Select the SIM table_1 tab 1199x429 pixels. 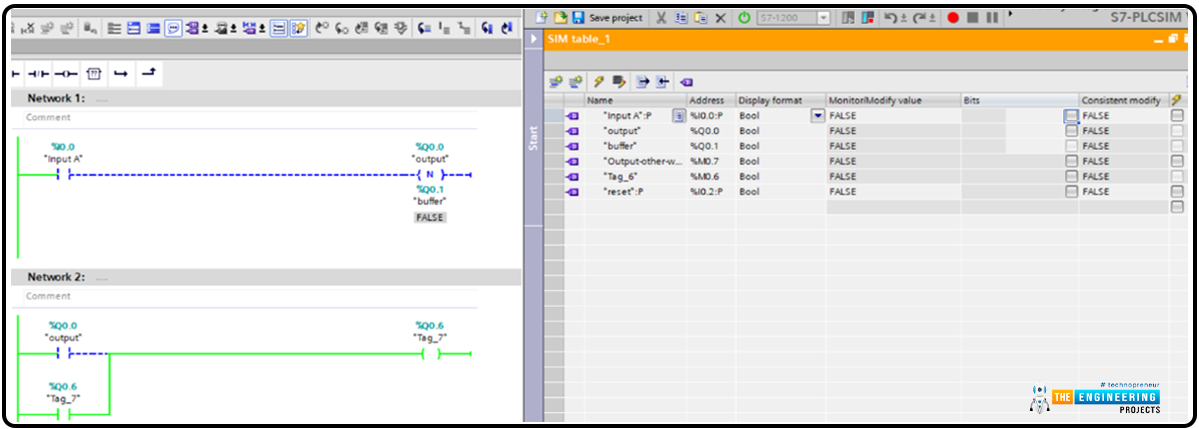578,39
